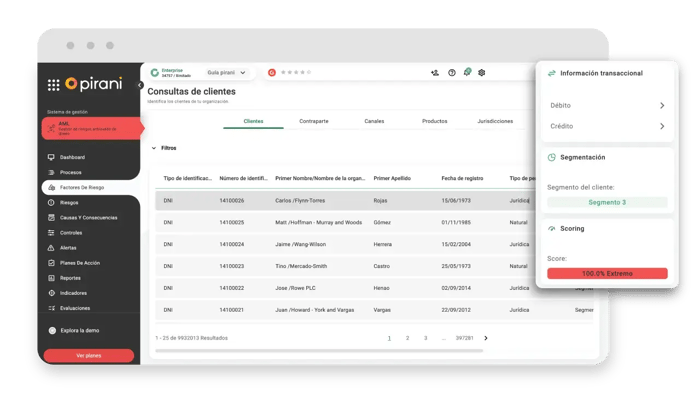700x393 pixels.
Task: Click the Jose /Rowe PLC name cell
Action: pyautogui.click(x=295, y=288)
